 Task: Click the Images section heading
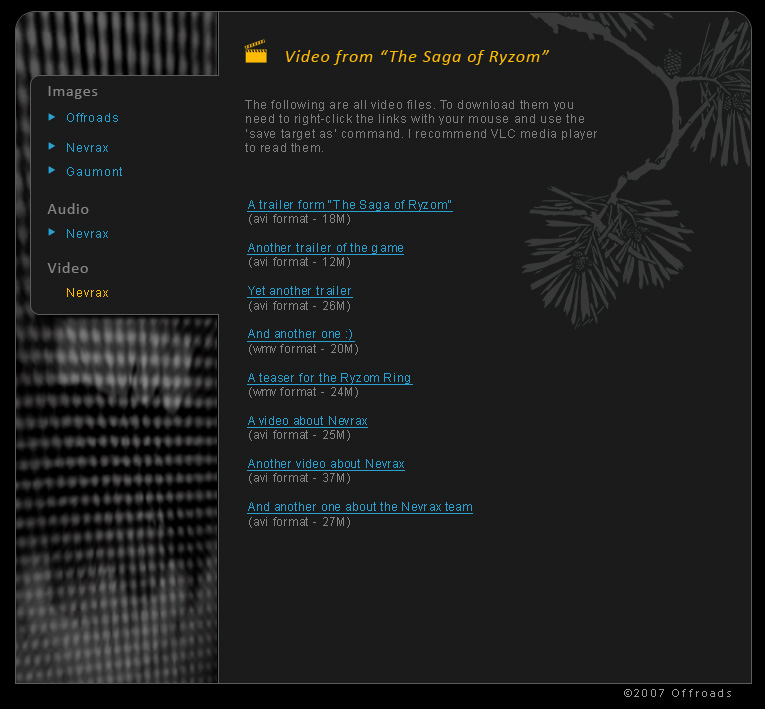[x=73, y=91]
